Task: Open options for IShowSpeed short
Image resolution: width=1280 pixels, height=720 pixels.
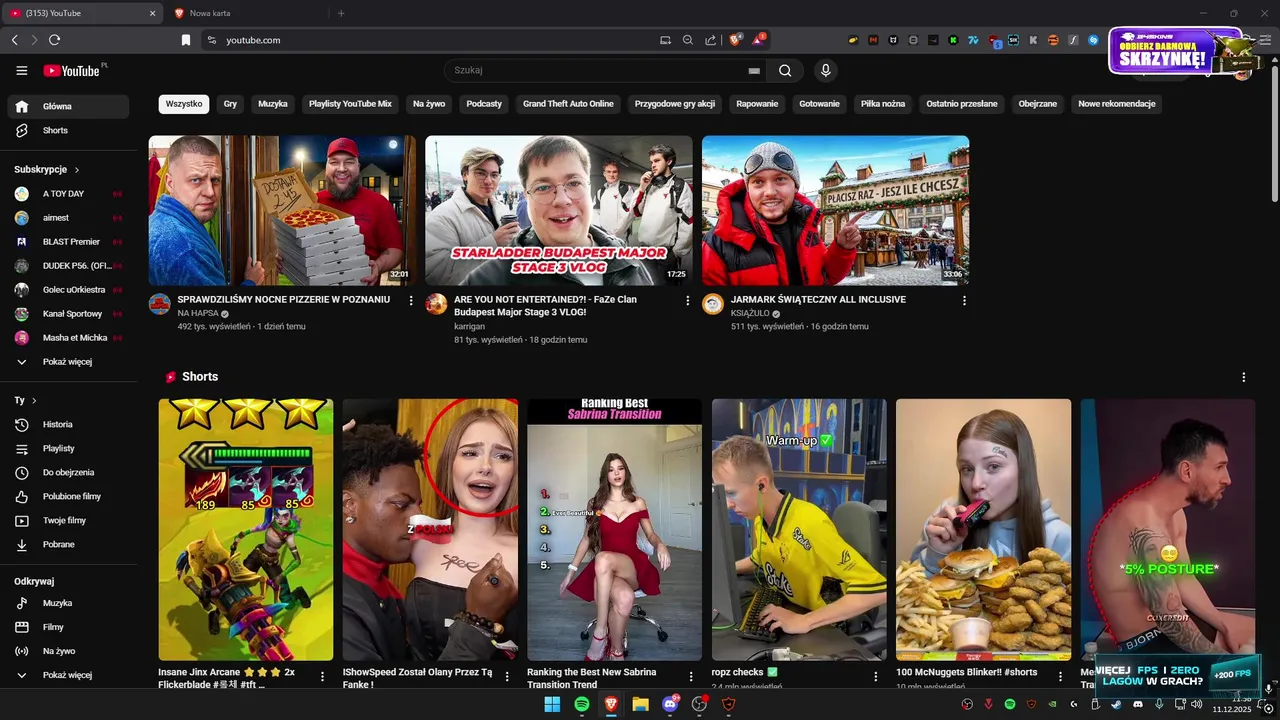Action: click(507, 677)
